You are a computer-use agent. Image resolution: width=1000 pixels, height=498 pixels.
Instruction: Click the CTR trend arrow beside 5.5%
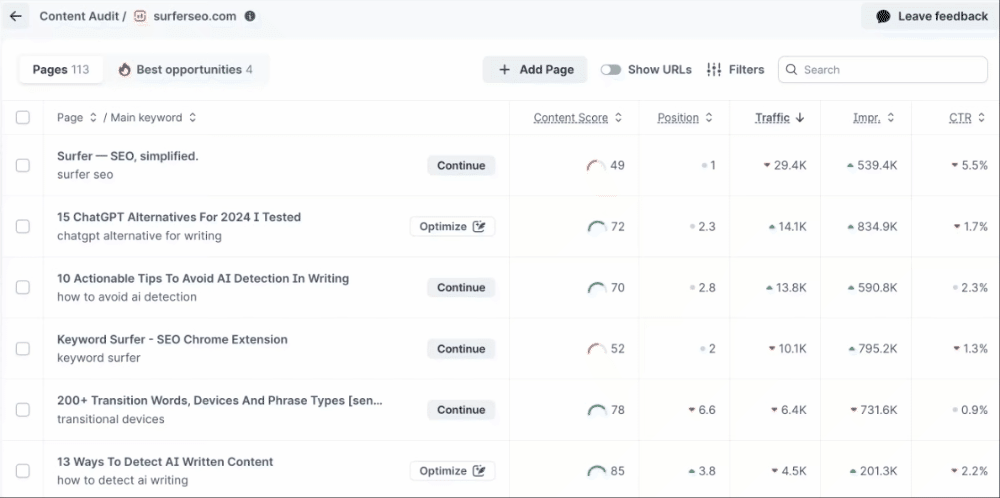click(x=955, y=166)
